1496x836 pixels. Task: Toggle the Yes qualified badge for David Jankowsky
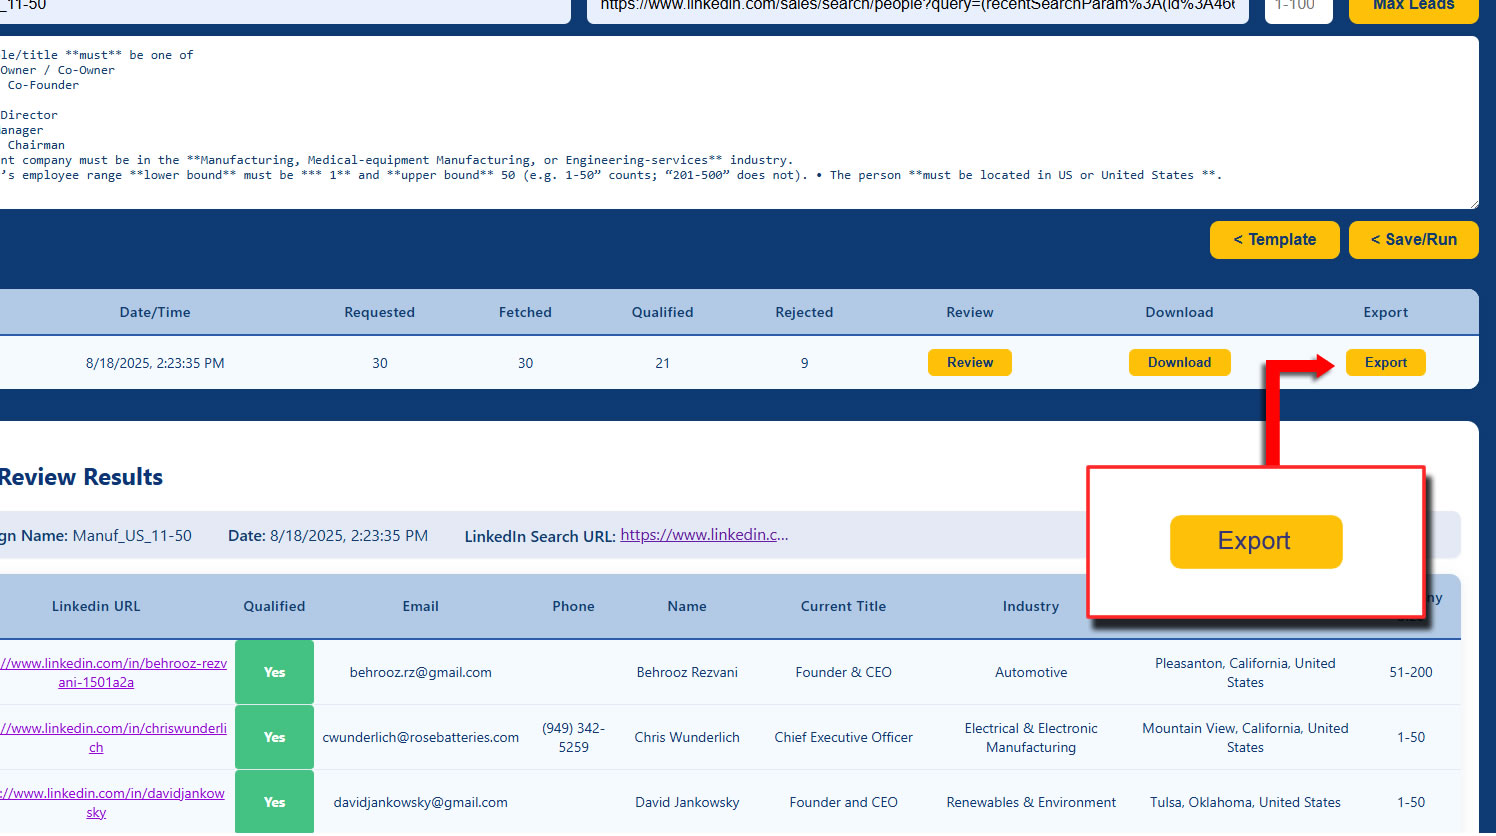point(274,802)
